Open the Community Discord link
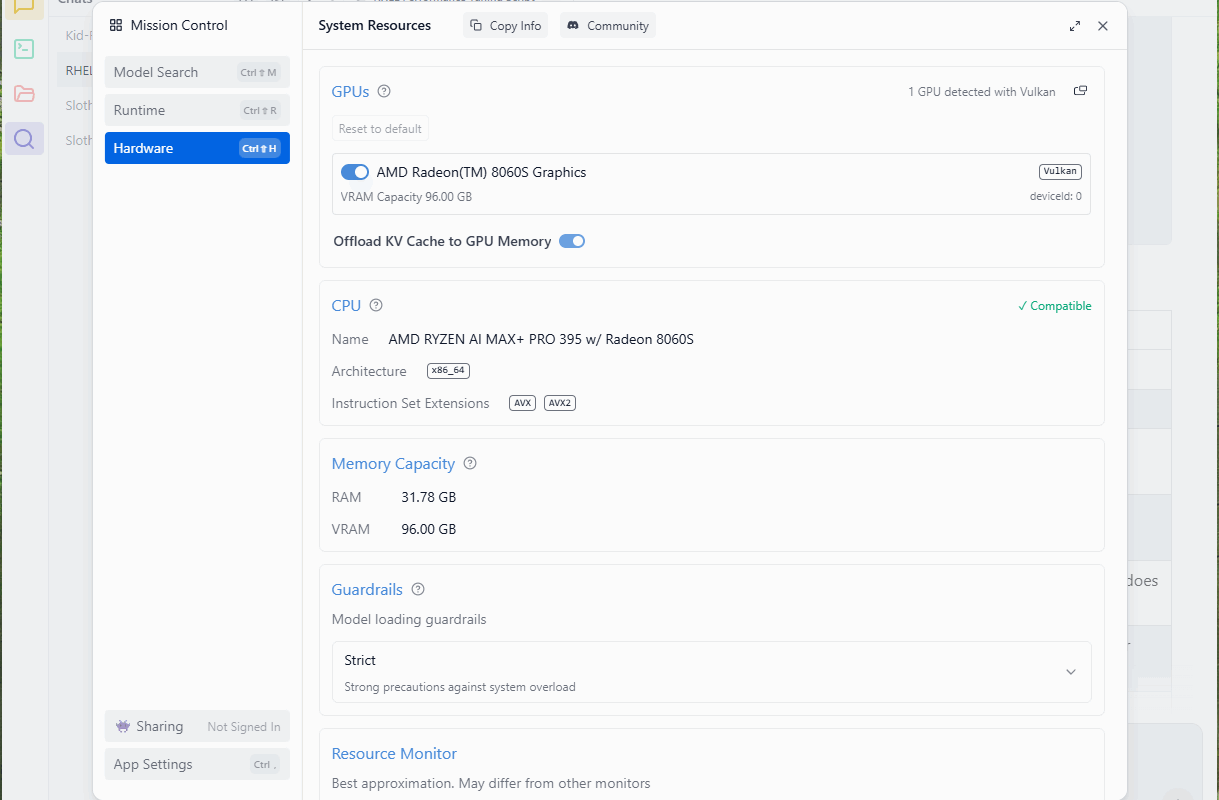This screenshot has width=1219, height=800. tap(607, 26)
